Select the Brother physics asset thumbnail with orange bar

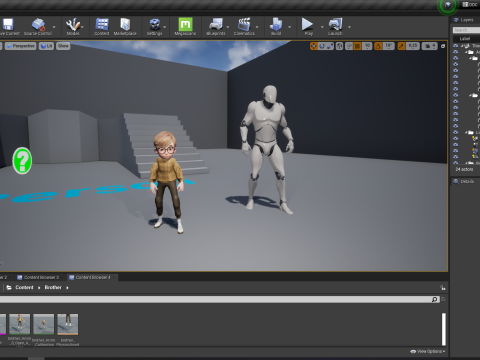click(68, 324)
